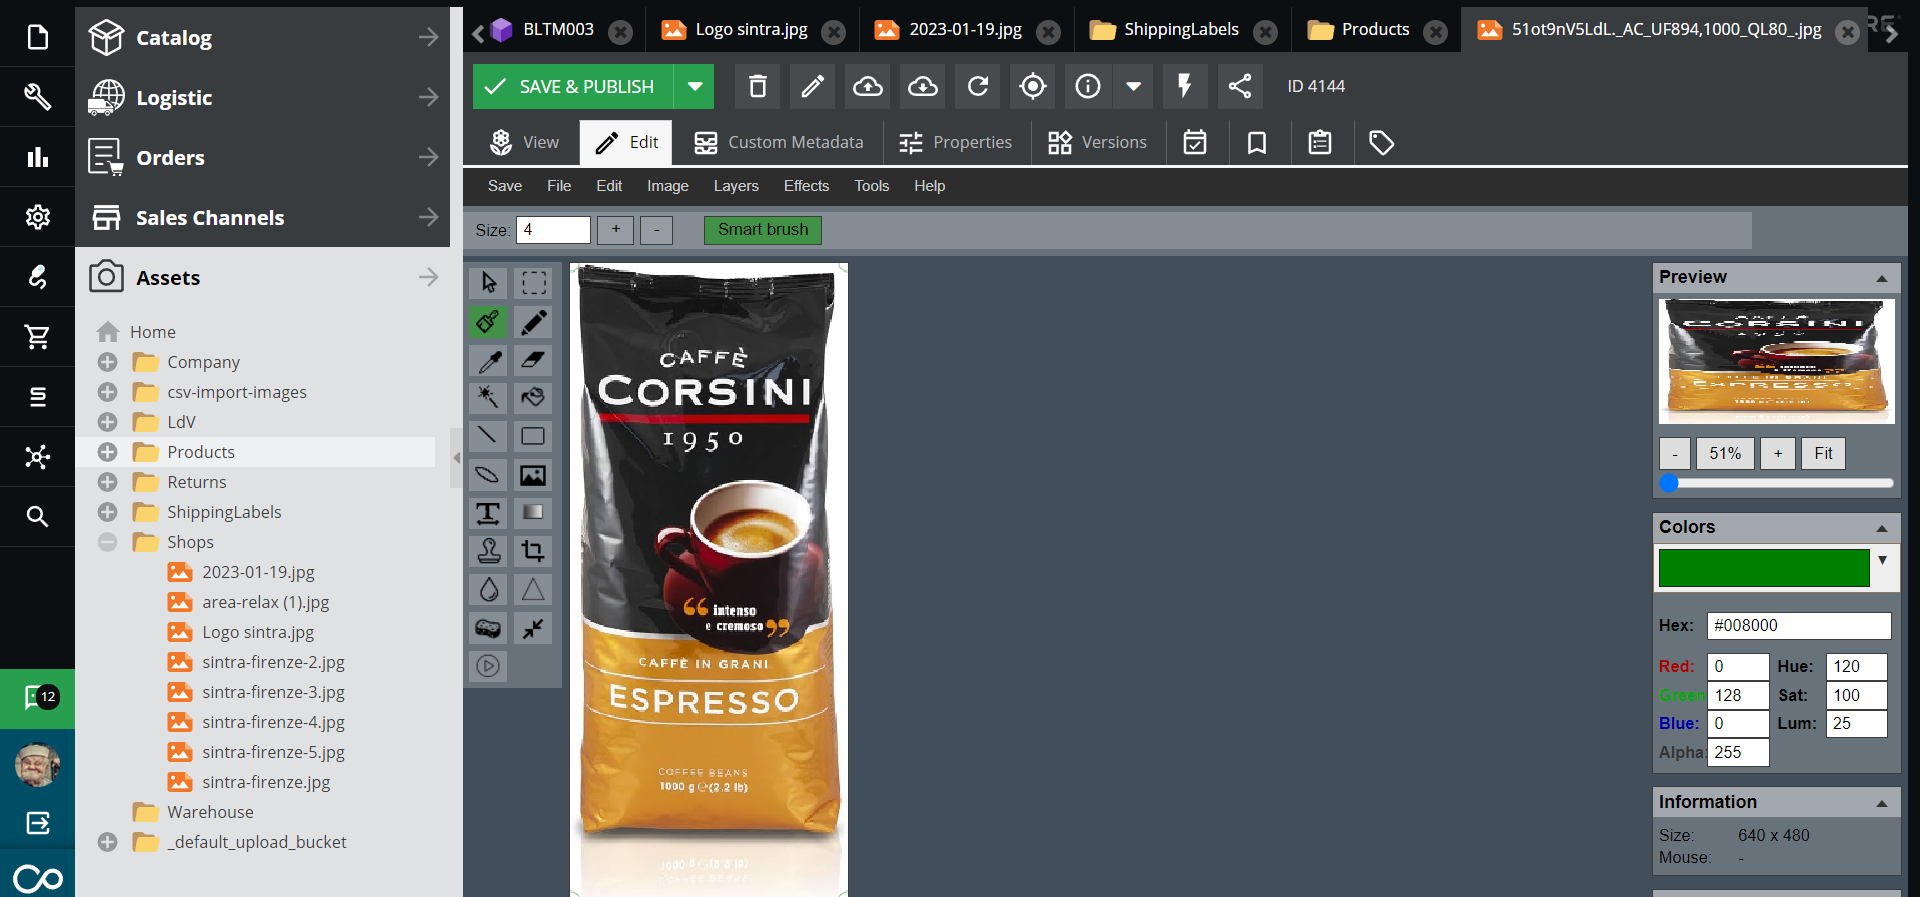Switch to the Custom Metadata tab
Viewport: 1920px width, 897px height.
[779, 143]
